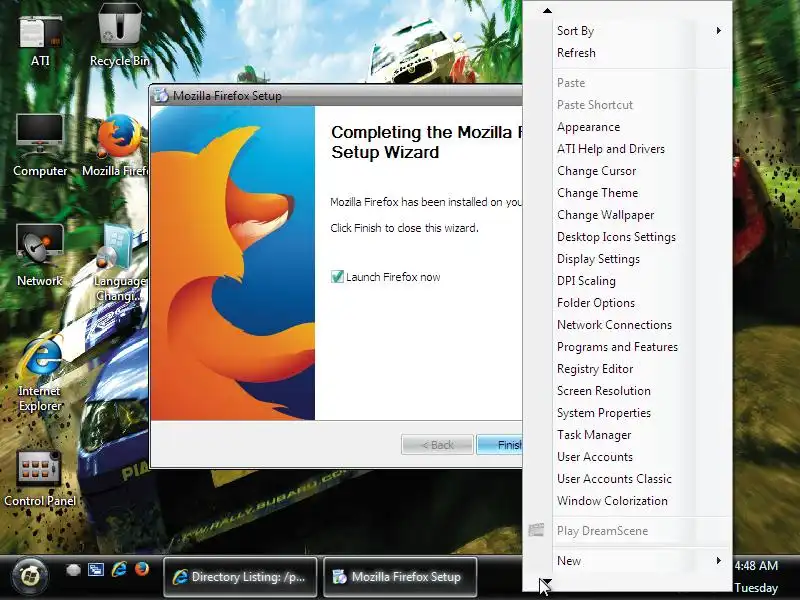This screenshot has height=600, width=800.
Task: Open the ATI desktop icon
Action: (40, 40)
